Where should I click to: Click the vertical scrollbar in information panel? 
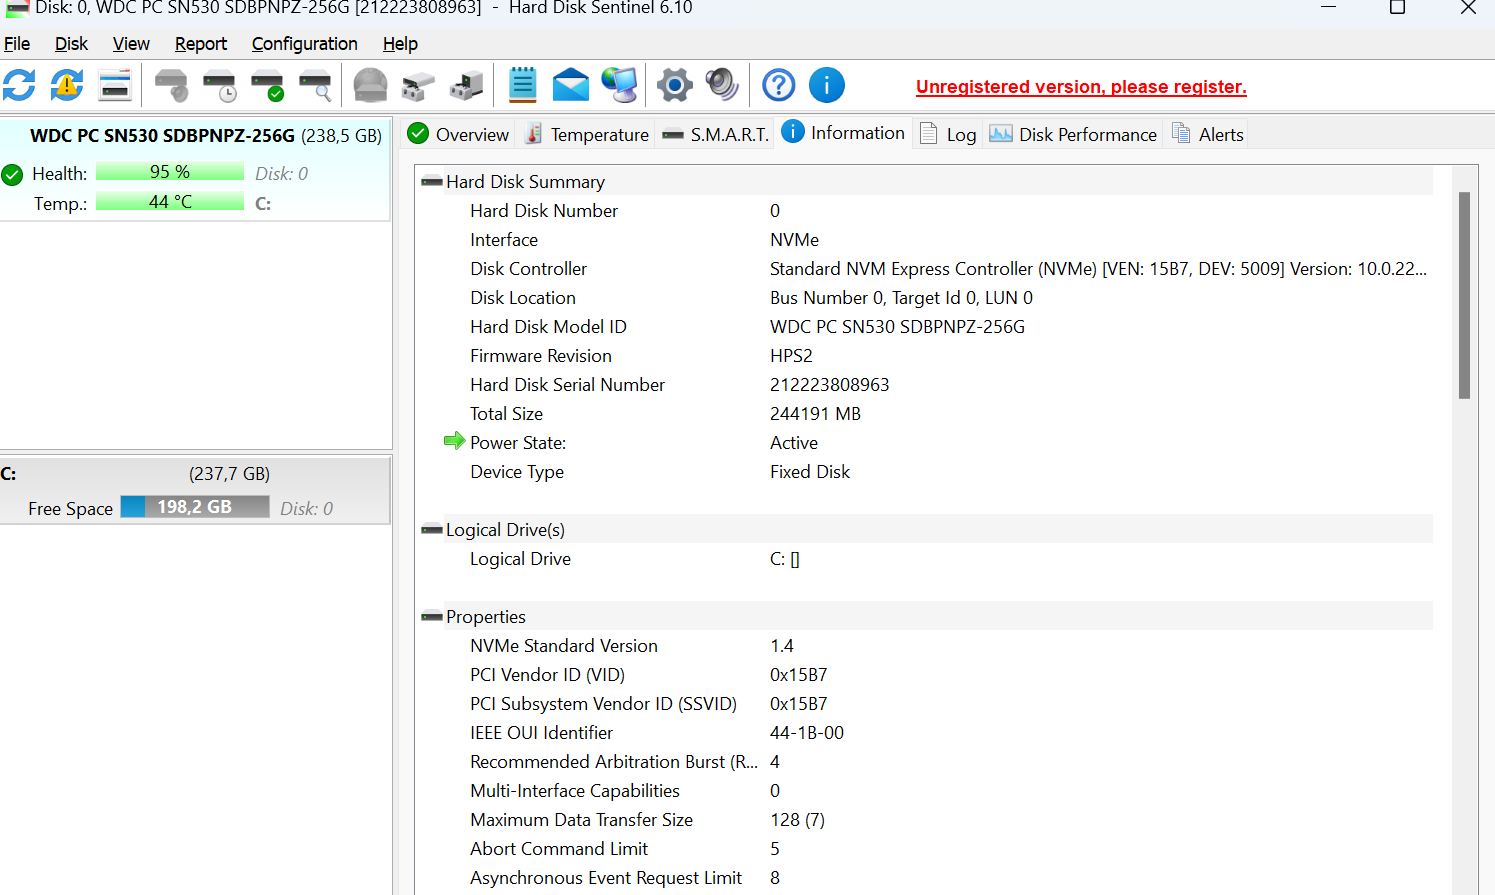[x=1464, y=296]
